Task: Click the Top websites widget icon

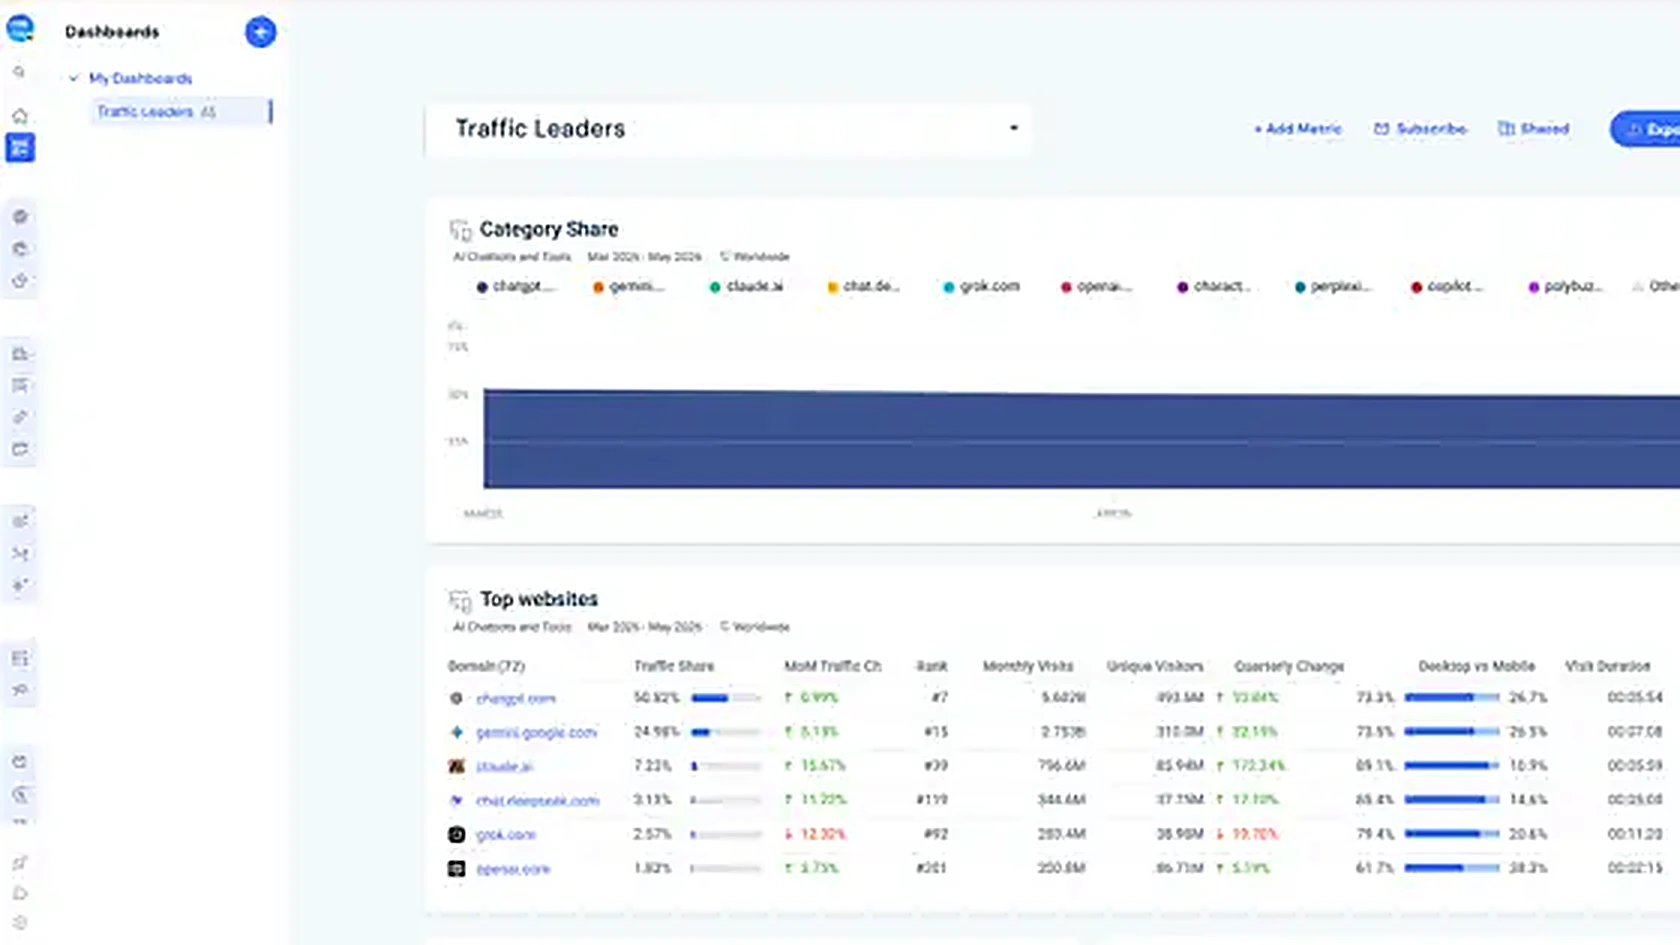Action: coord(460,600)
